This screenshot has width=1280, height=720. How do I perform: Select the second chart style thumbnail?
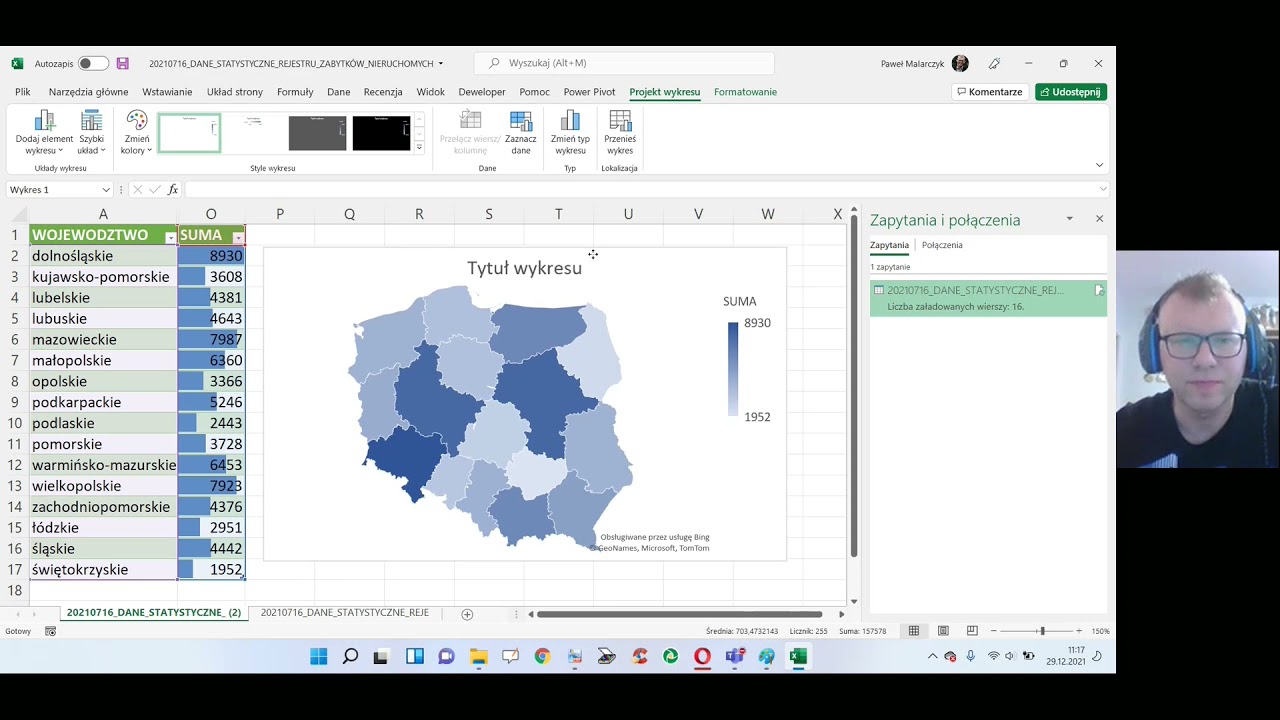click(253, 133)
